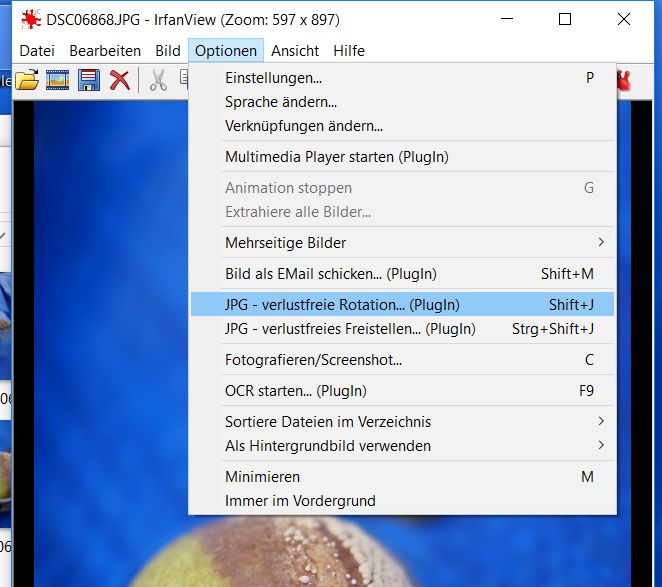Open the Hilfe menu
Image resolution: width=662 pixels, height=587 pixels.
point(349,51)
